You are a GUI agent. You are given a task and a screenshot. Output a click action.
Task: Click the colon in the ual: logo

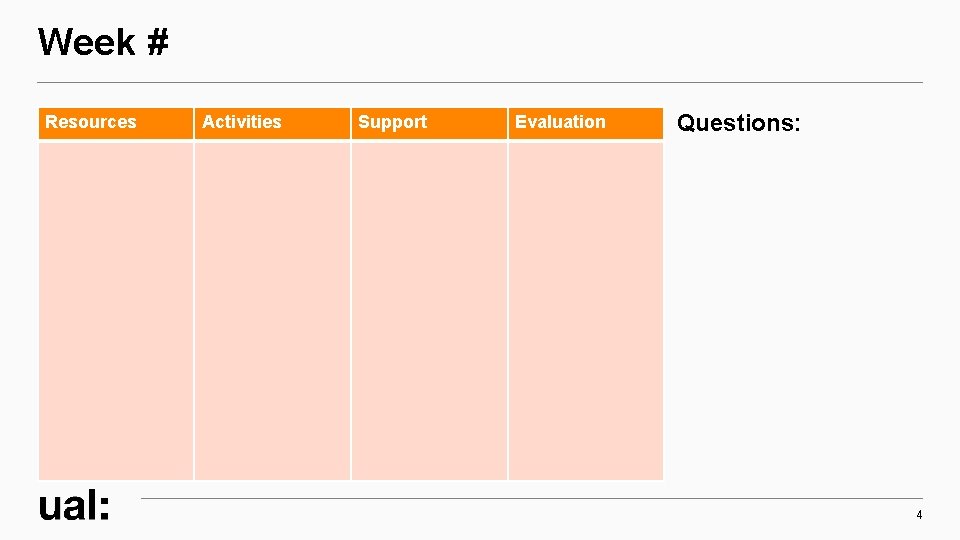105,509
